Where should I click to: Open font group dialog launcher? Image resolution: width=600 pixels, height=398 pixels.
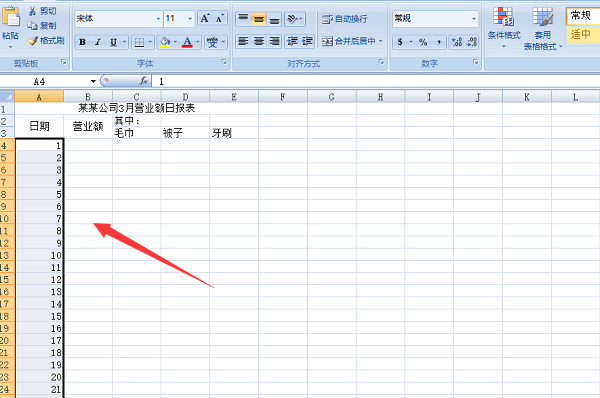coord(224,62)
